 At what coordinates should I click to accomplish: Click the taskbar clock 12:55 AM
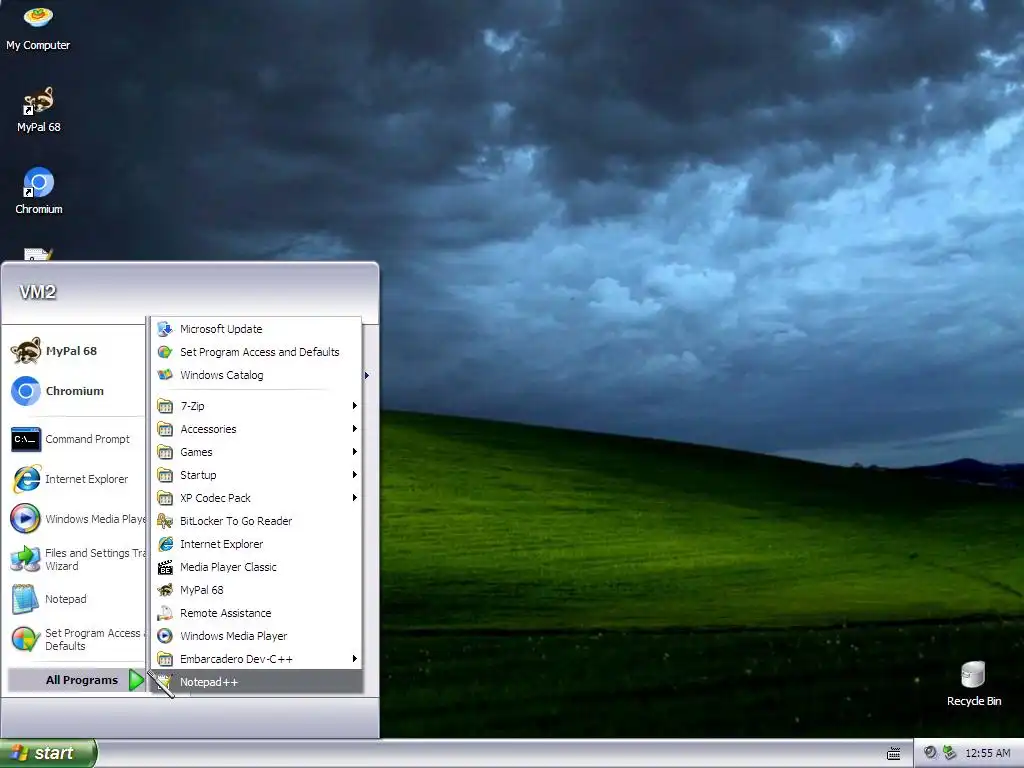pos(987,753)
